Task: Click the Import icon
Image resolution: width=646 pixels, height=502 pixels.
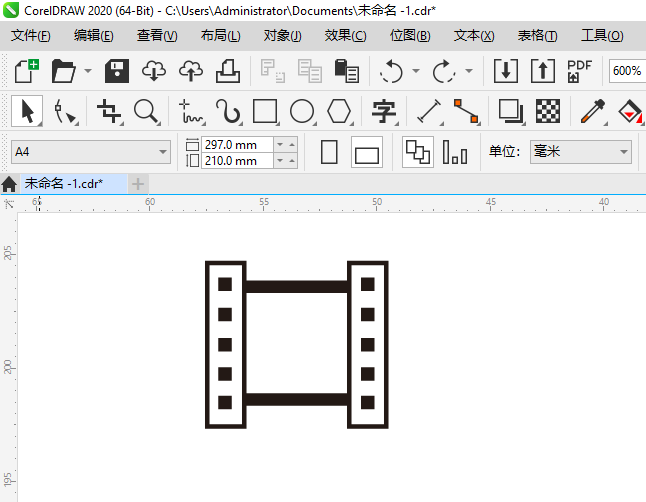Action: [x=506, y=71]
